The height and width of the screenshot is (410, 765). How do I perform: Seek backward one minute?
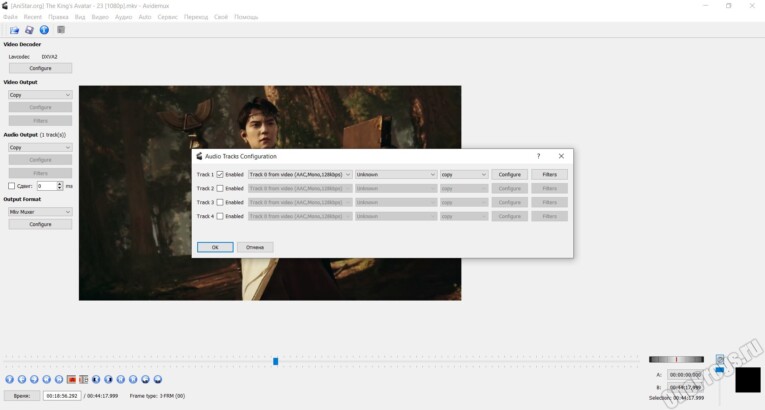[145, 379]
